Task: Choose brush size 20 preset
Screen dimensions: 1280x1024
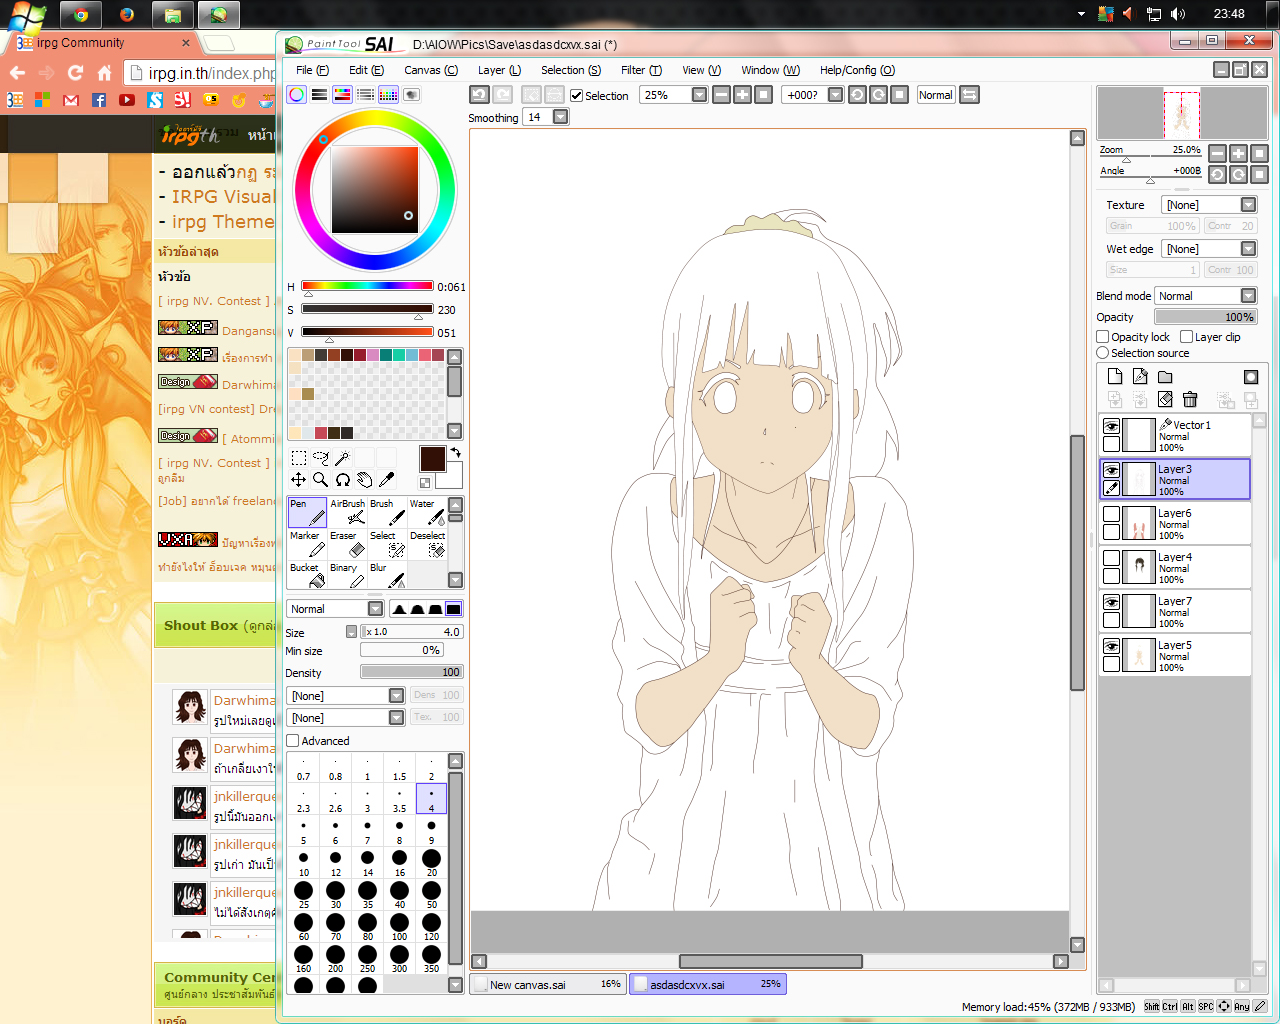Action: click(x=431, y=861)
